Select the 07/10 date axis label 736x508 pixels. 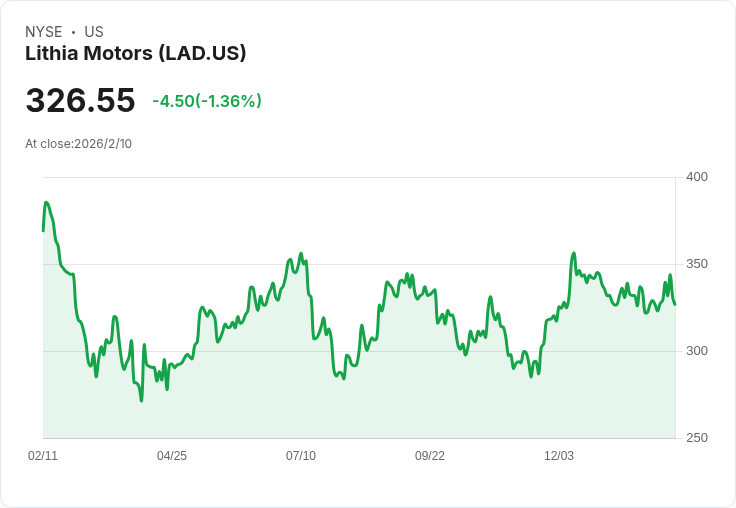(x=301, y=456)
